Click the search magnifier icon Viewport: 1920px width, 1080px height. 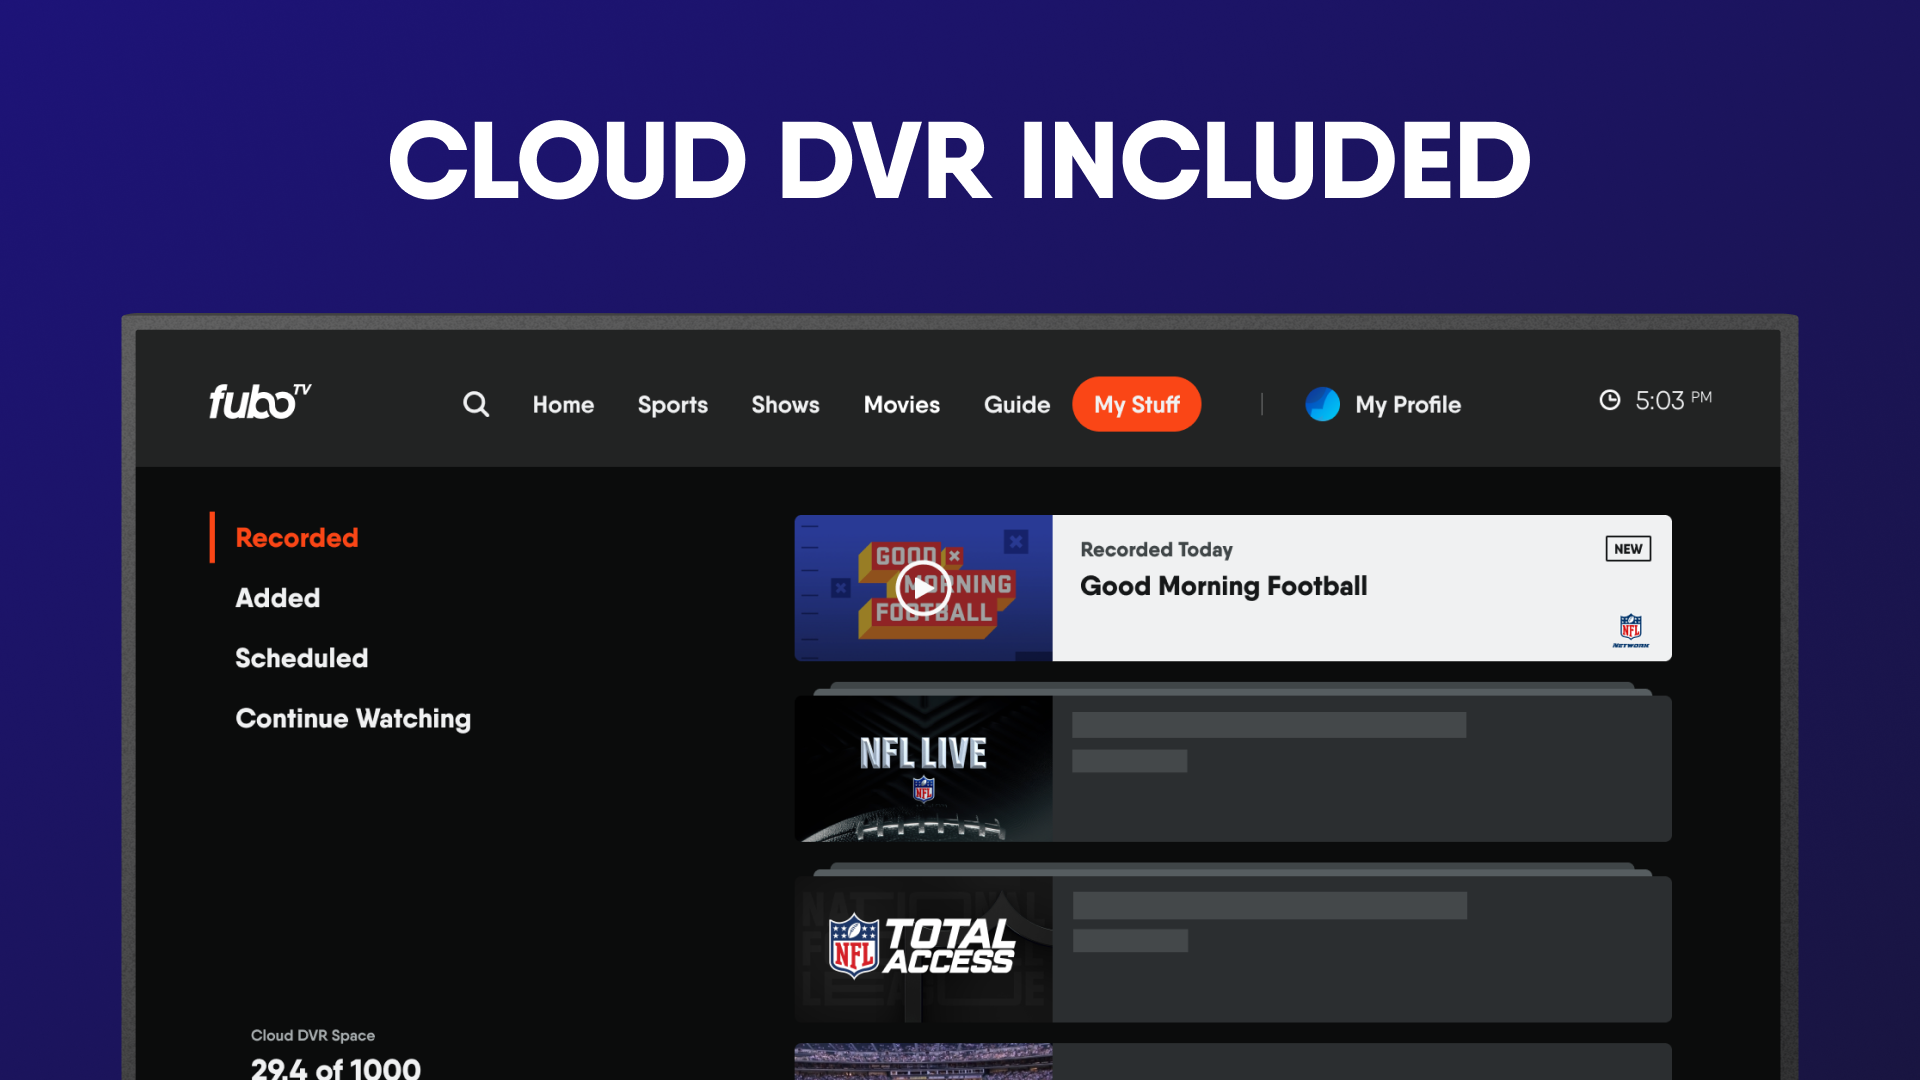coord(476,404)
